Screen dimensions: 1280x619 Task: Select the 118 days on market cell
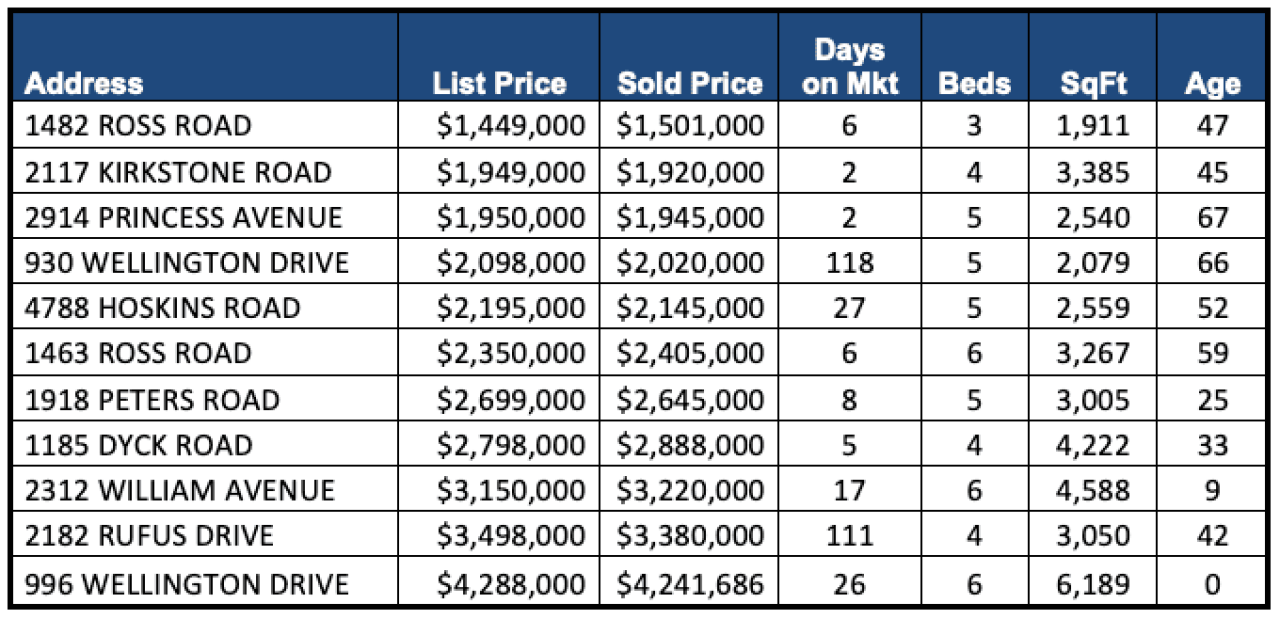pyautogui.click(x=849, y=263)
